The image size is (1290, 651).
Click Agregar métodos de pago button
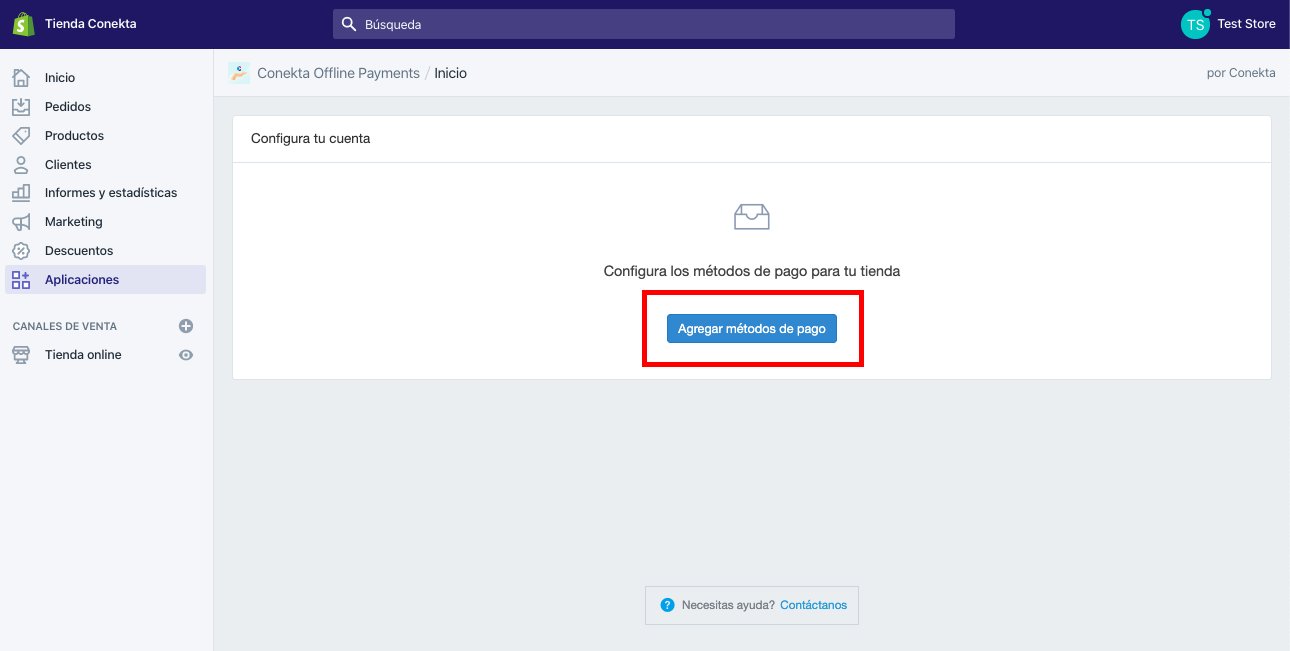pyautogui.click(x=752, y=328)
